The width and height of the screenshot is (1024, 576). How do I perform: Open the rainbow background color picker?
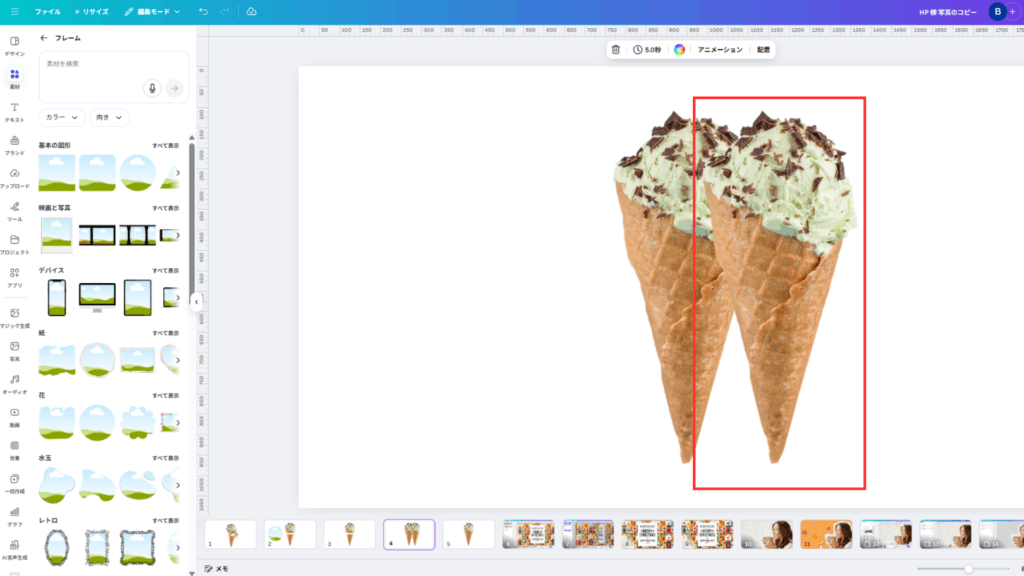(x=679, y=49)
